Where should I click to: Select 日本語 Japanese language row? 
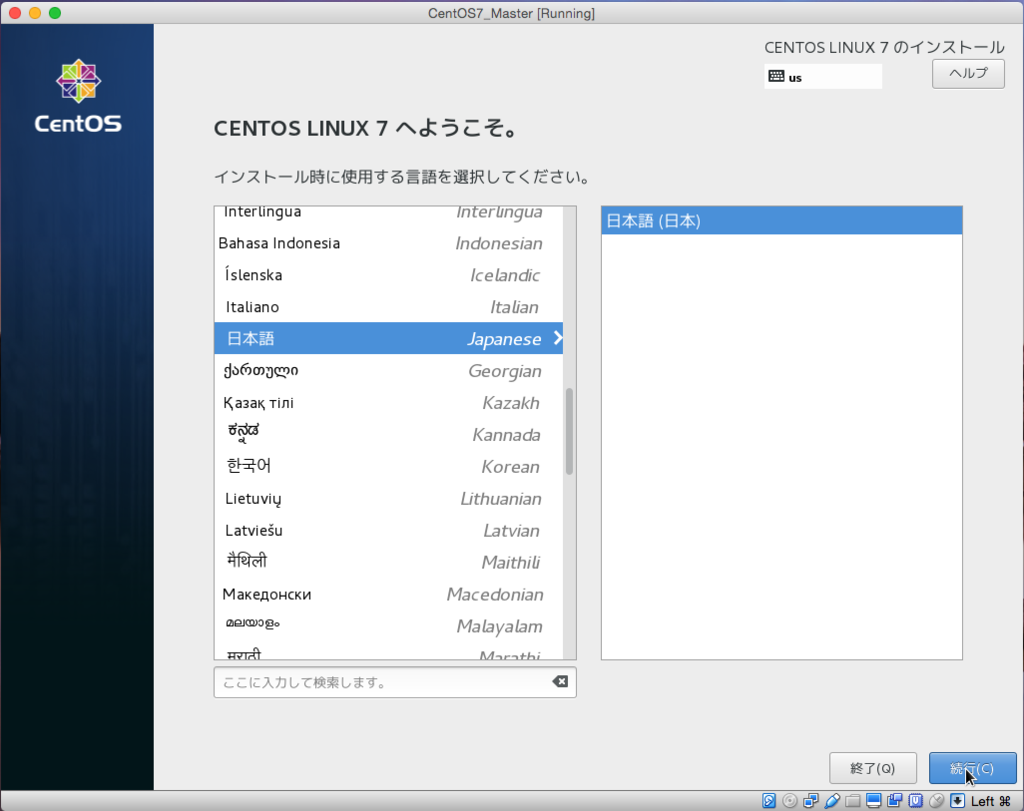pyautogui.click(x=389, y=338)
